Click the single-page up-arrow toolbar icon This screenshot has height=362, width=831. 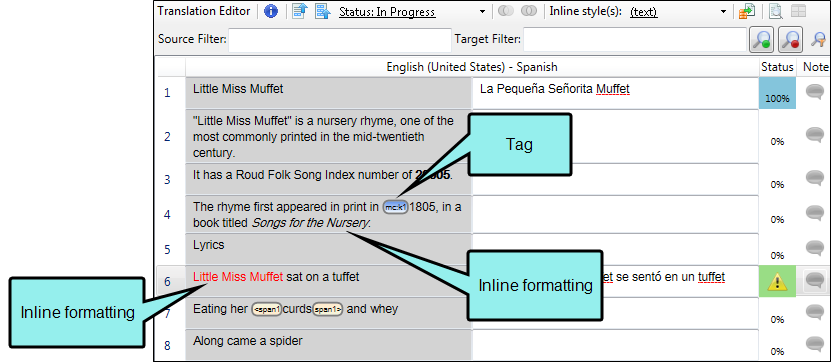coord(300,11)
